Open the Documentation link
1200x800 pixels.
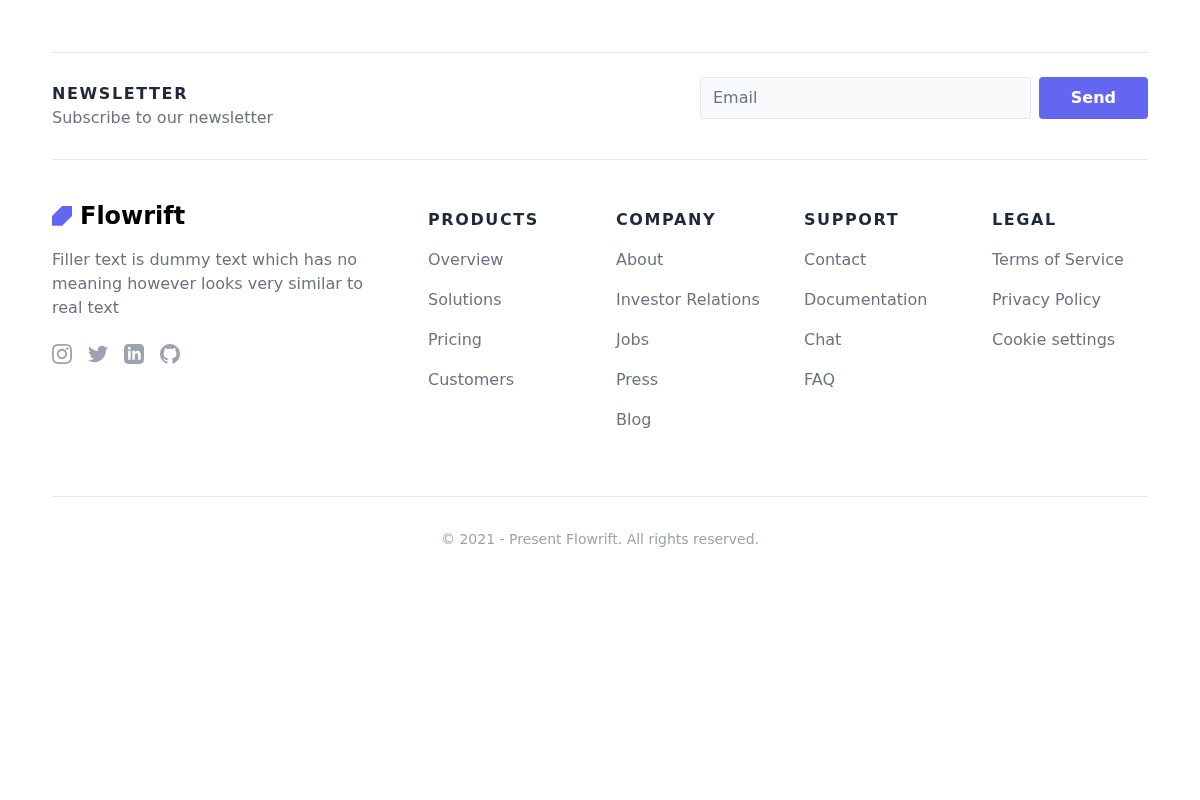(x=865, y=299)
